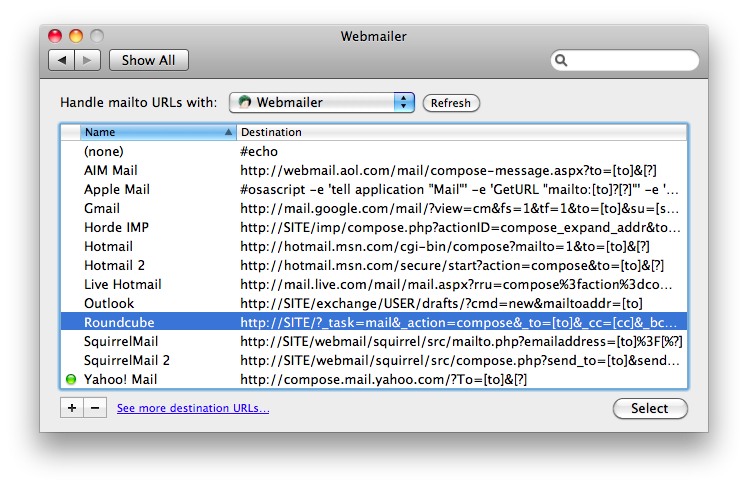The height and width of the screenshot is (487, 748).
Task: Select the Apple Mail entry
Action: coord(117,189)
